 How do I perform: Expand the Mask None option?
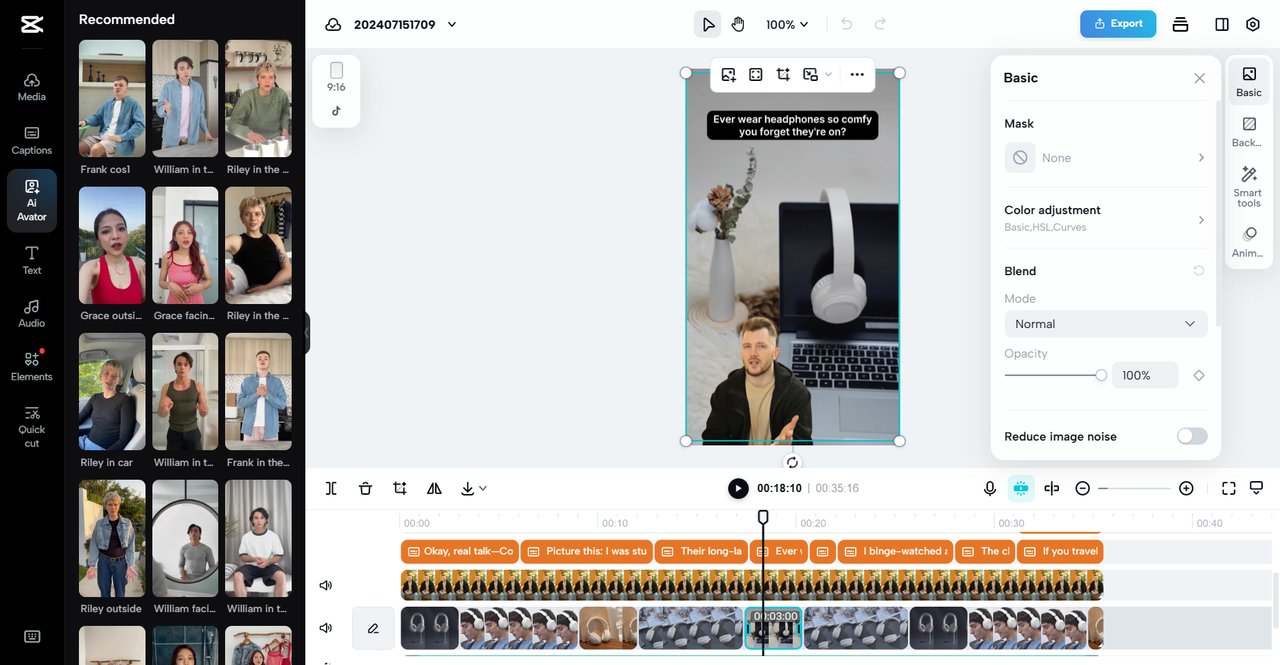pyautogui.click(x=1105, y=158)
